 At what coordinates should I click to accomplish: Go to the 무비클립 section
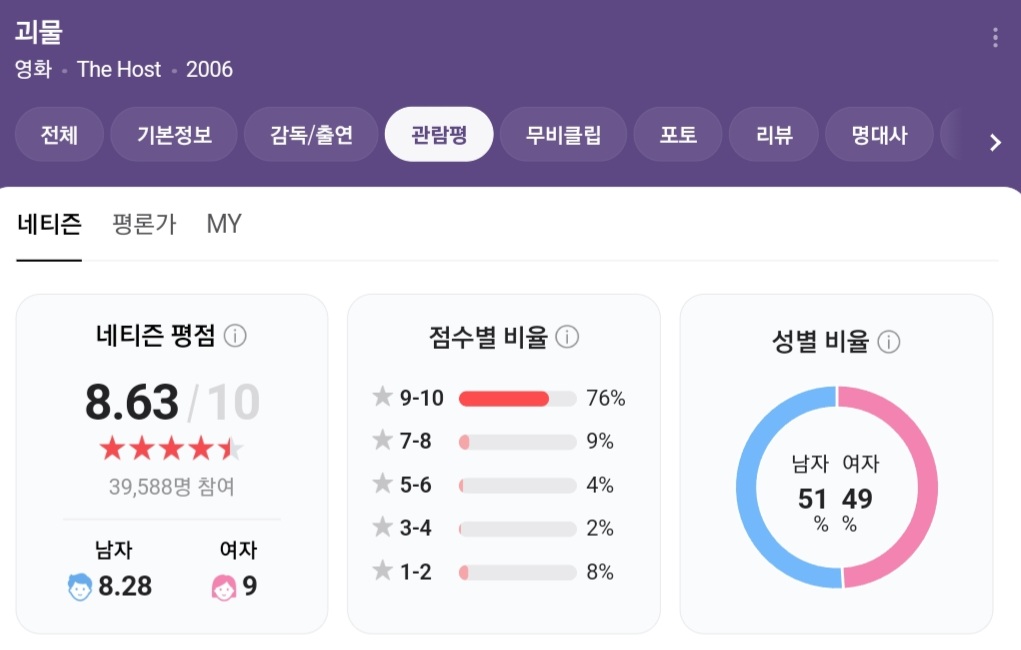[x=564, y=132]
